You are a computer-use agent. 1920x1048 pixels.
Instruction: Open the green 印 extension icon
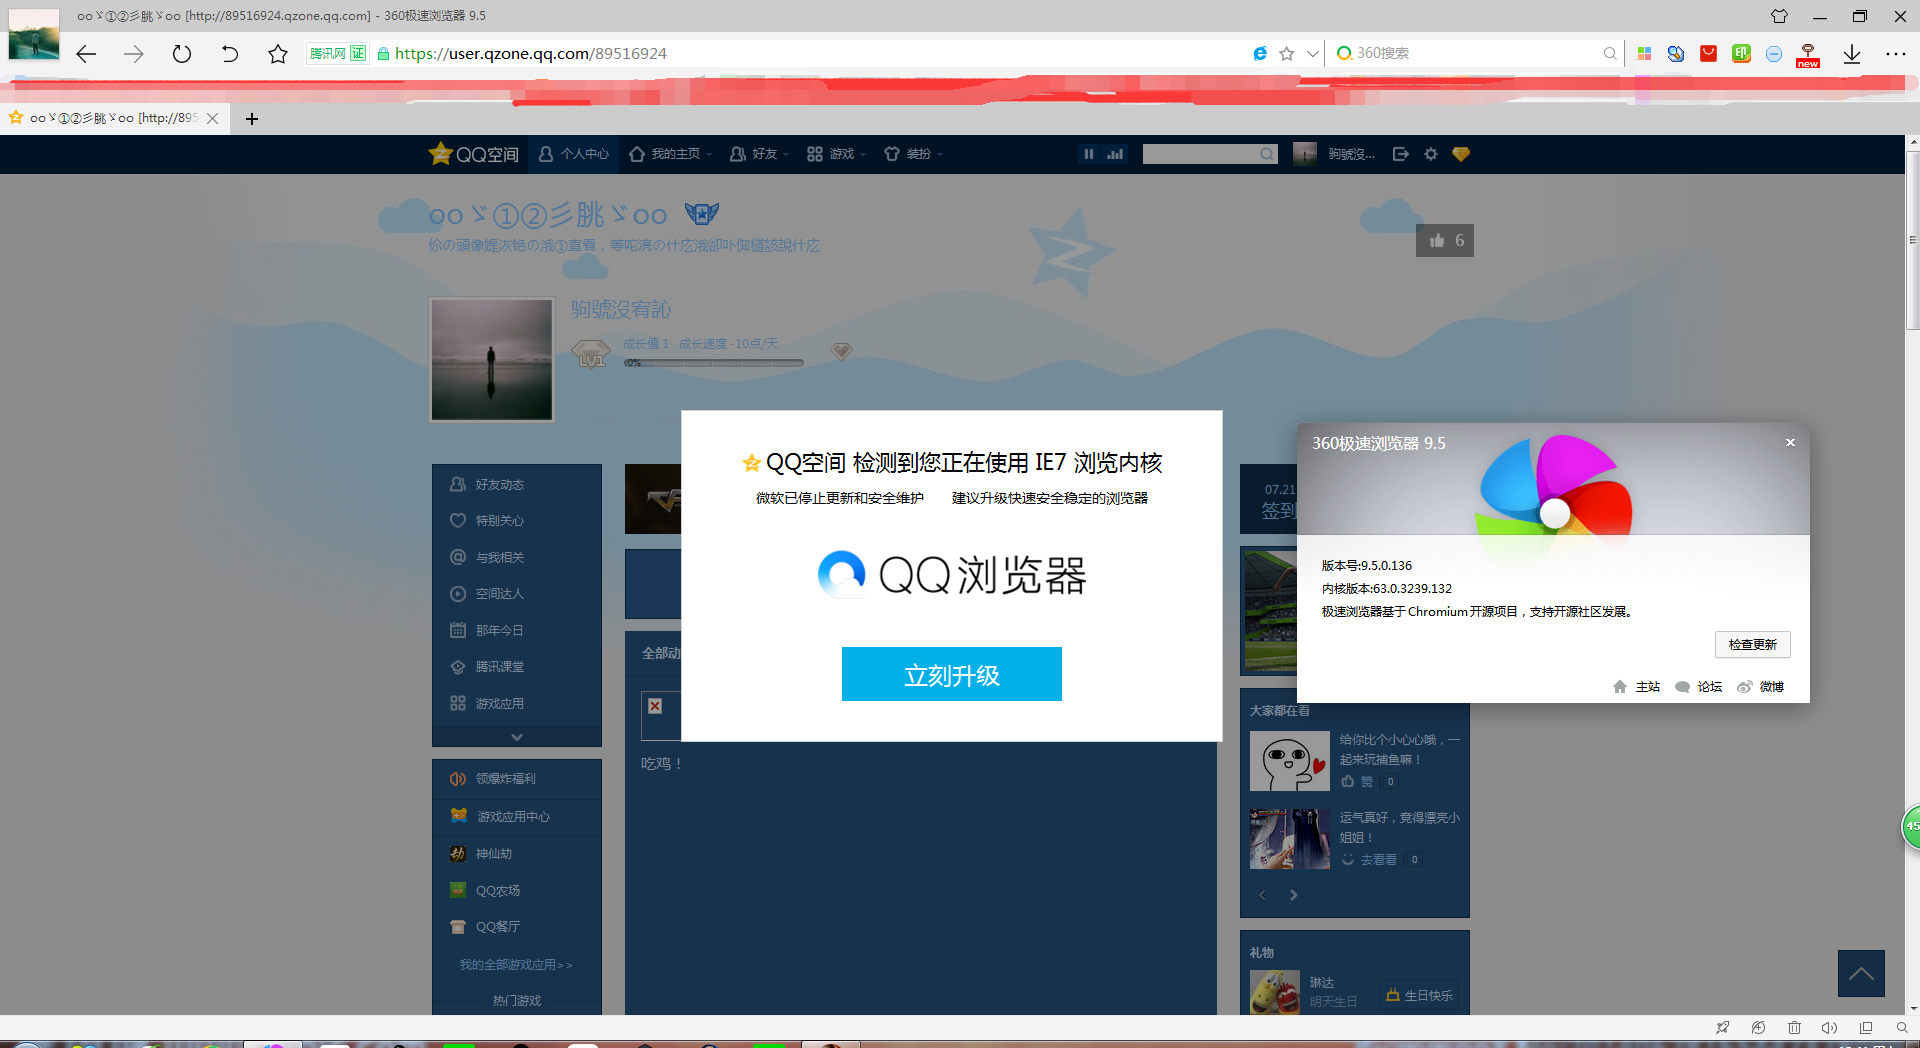[1741, 54]
